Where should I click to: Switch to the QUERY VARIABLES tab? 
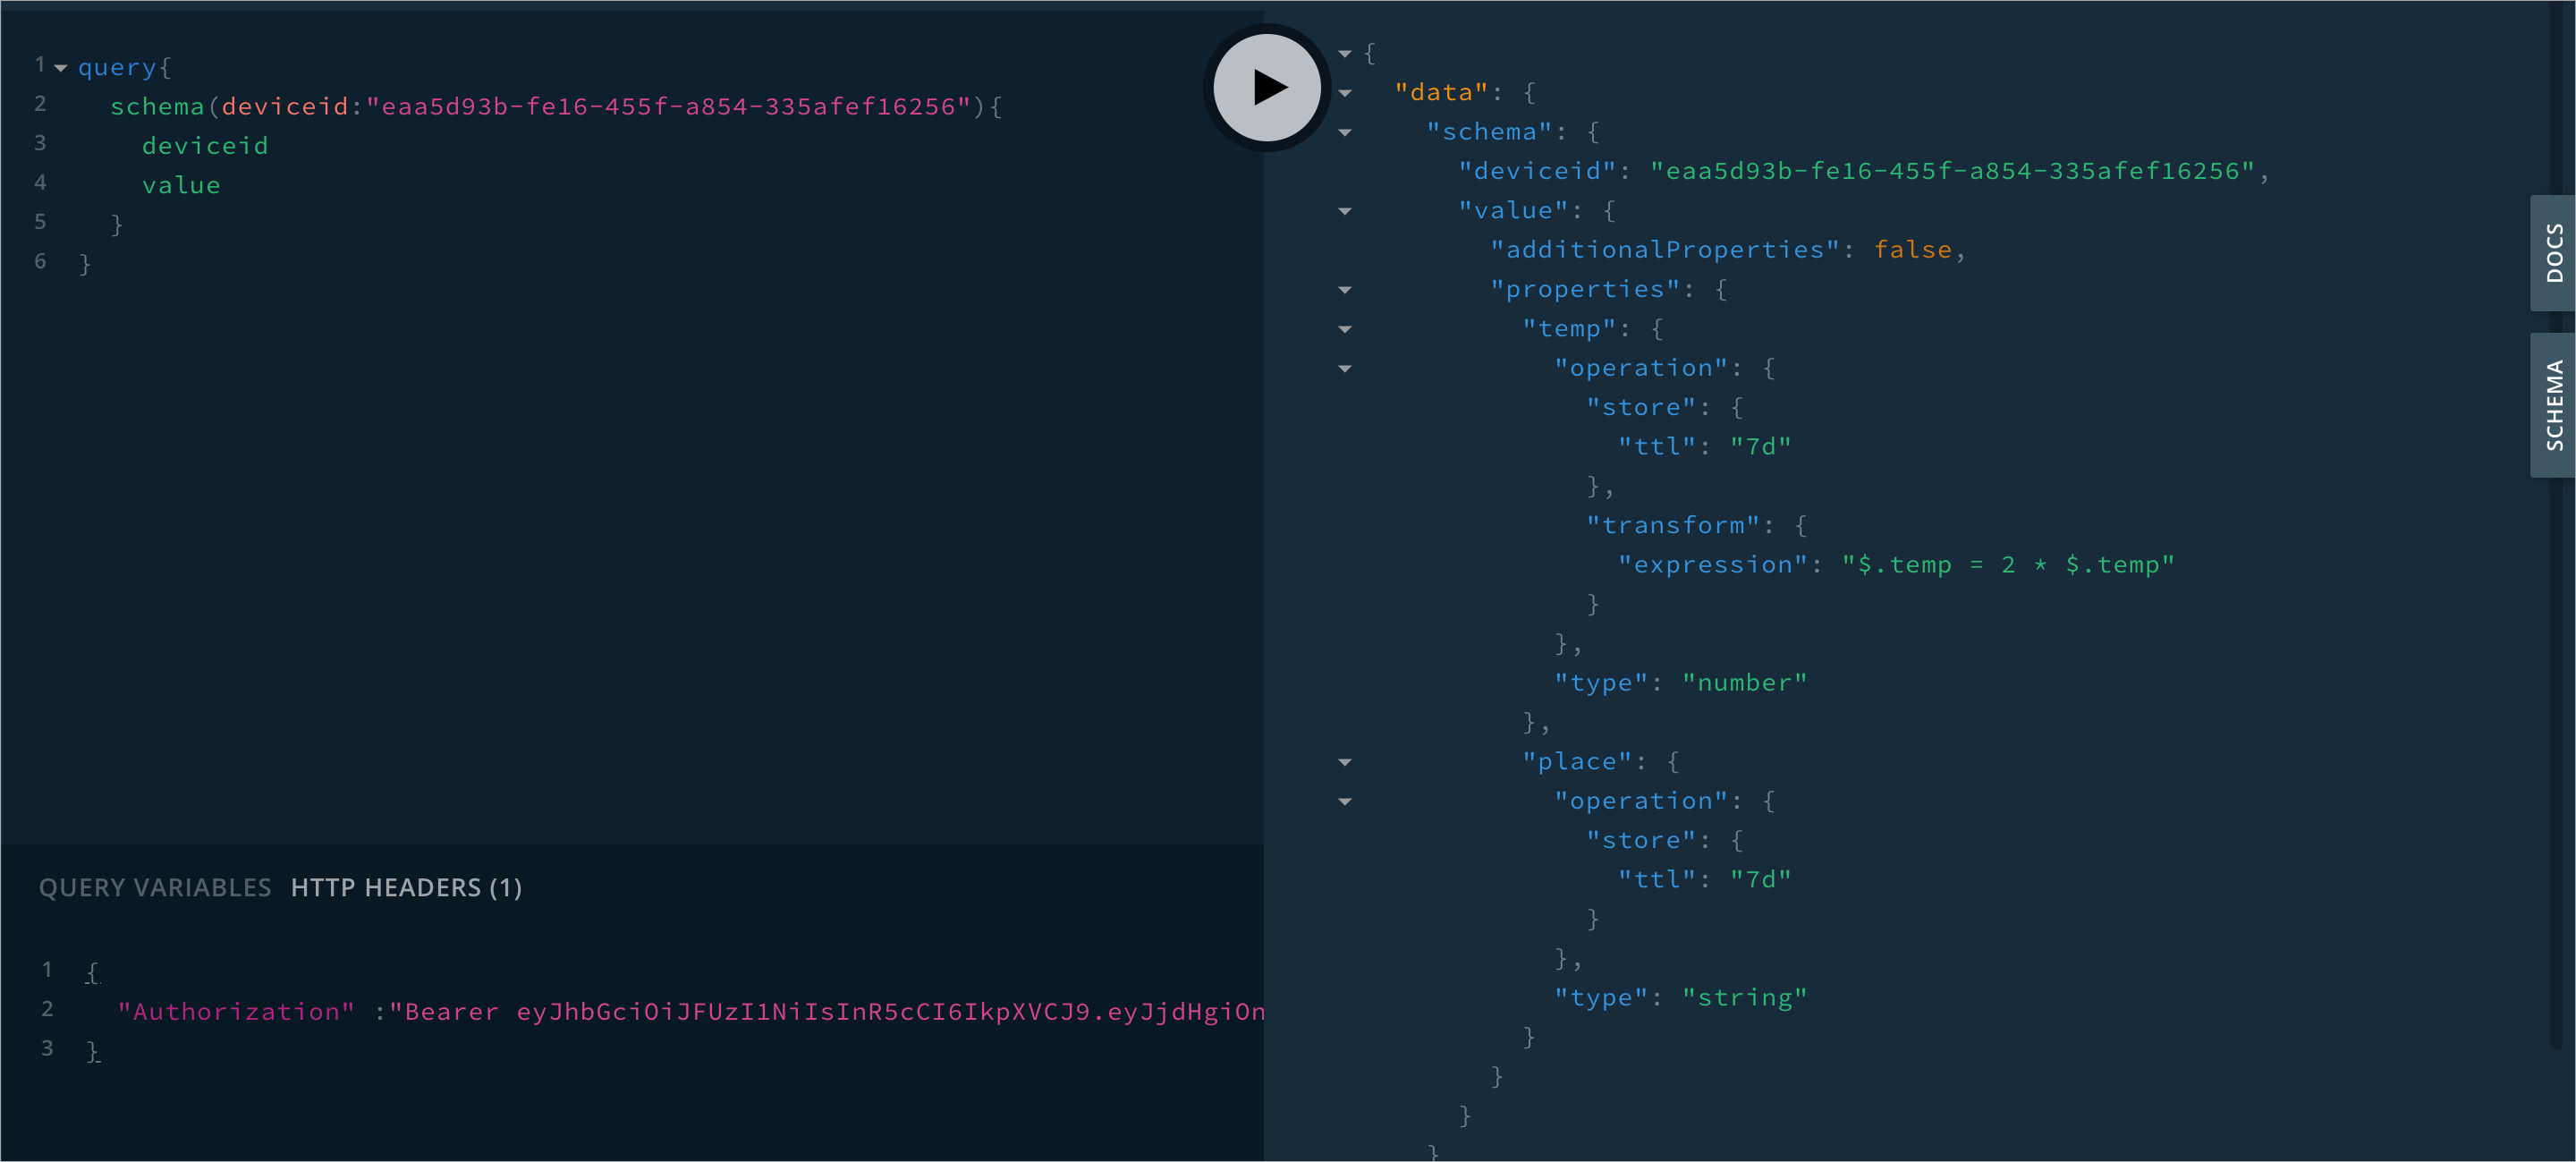point(155,887)
